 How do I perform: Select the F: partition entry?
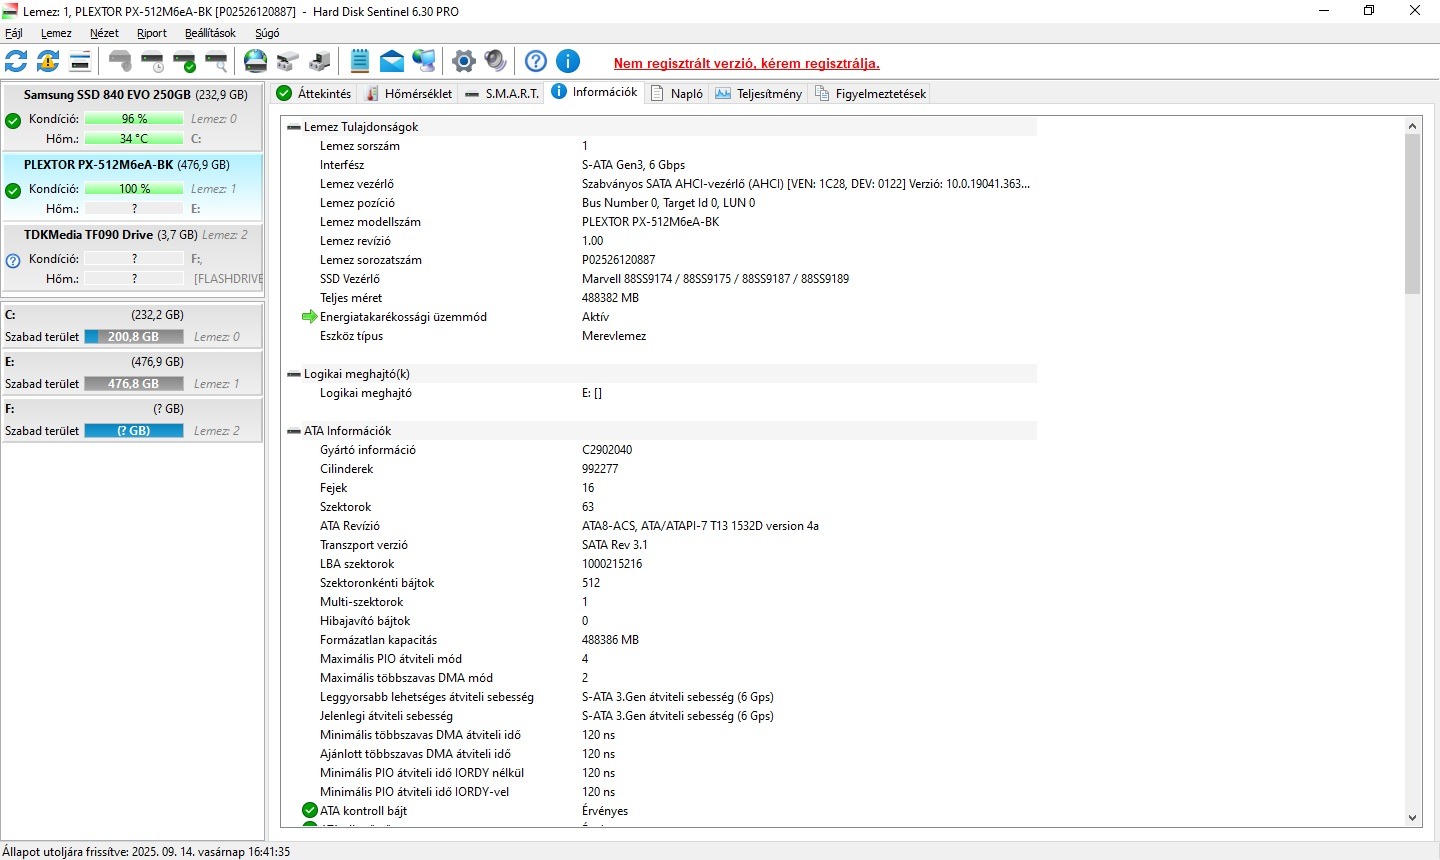133,419
